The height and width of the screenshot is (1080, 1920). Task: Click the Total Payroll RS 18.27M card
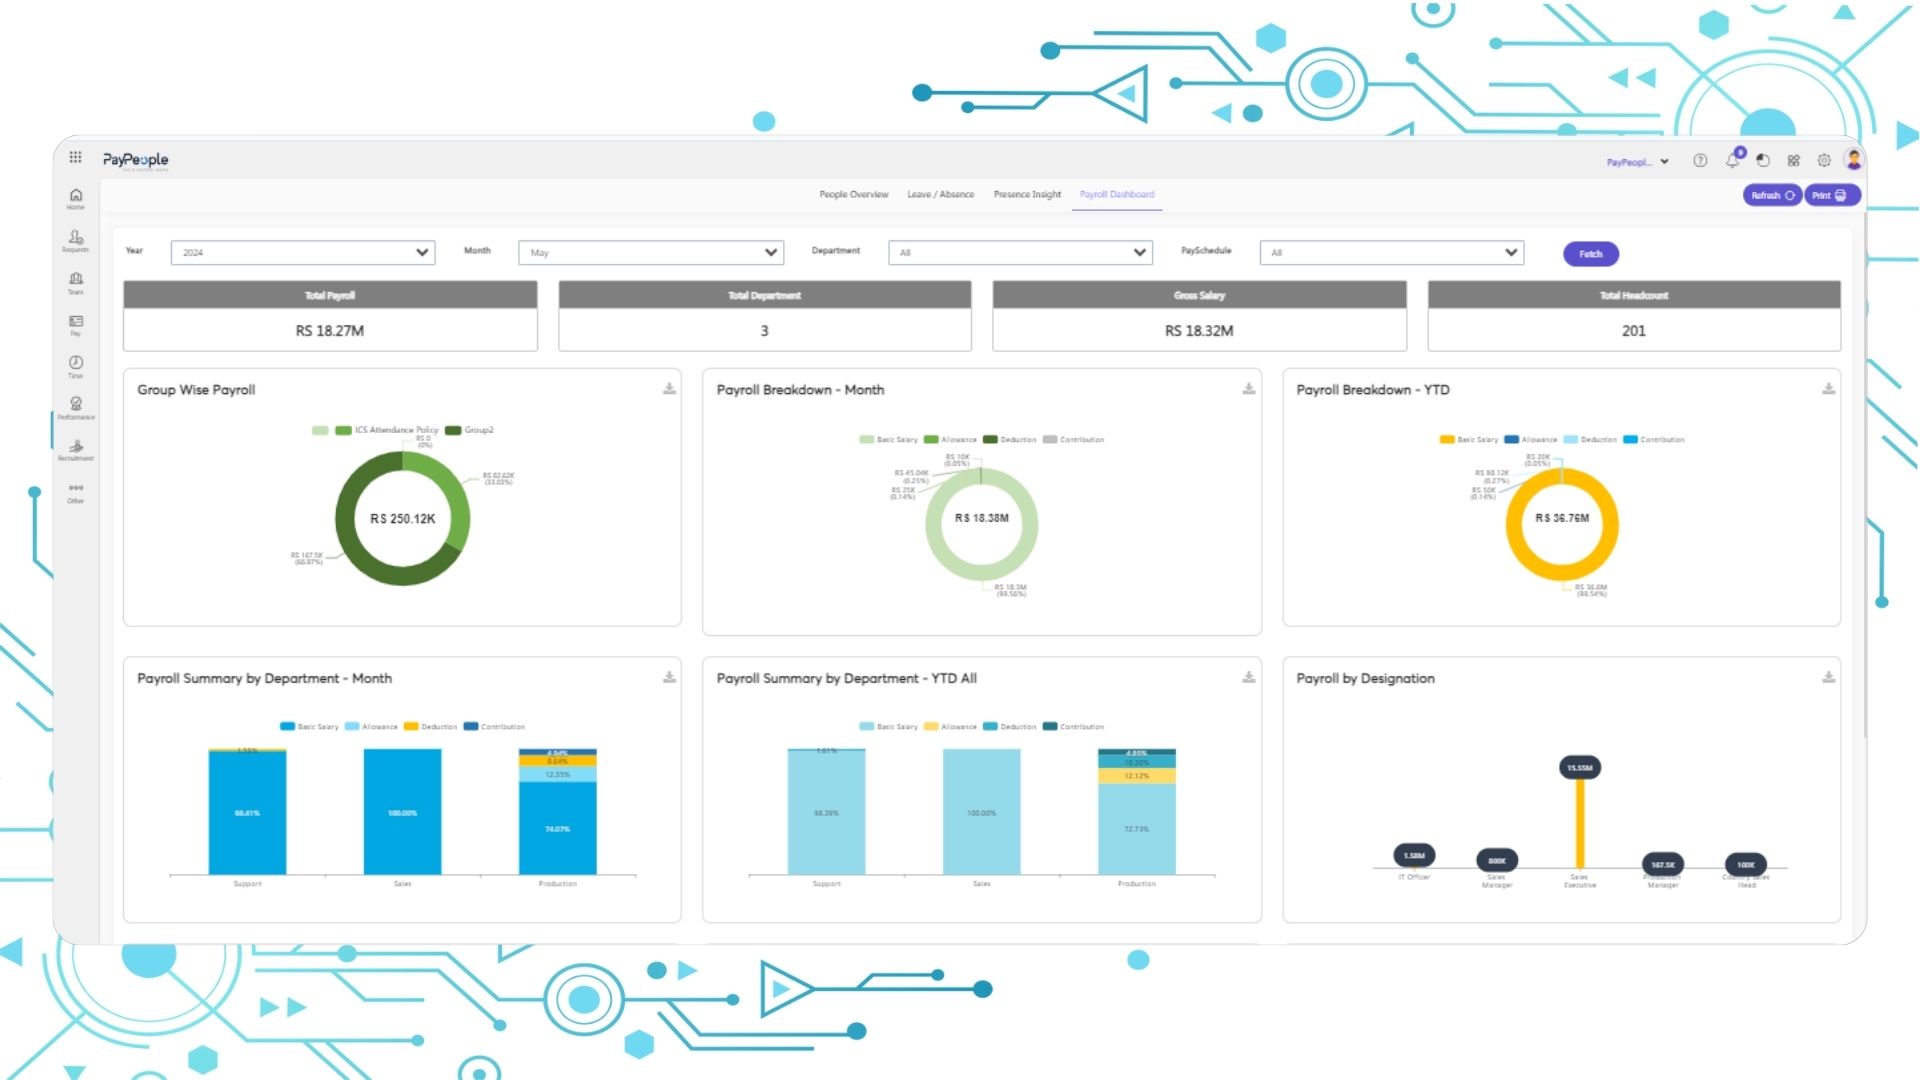coord(330,316)
